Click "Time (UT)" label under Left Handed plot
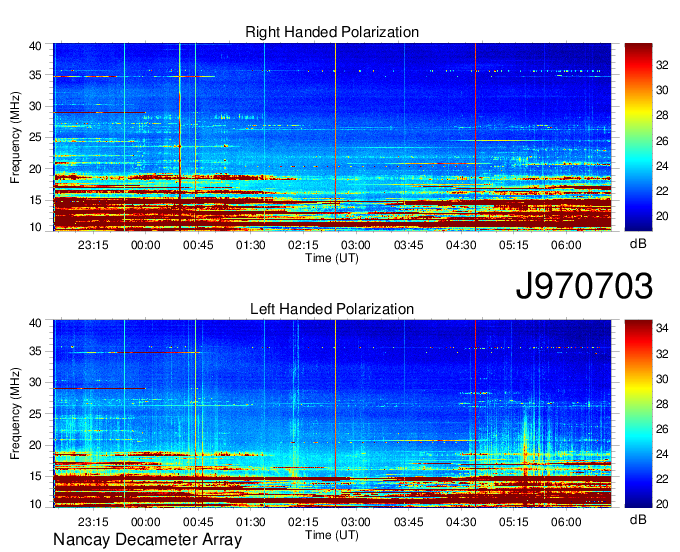 click(x=332, y=535)
